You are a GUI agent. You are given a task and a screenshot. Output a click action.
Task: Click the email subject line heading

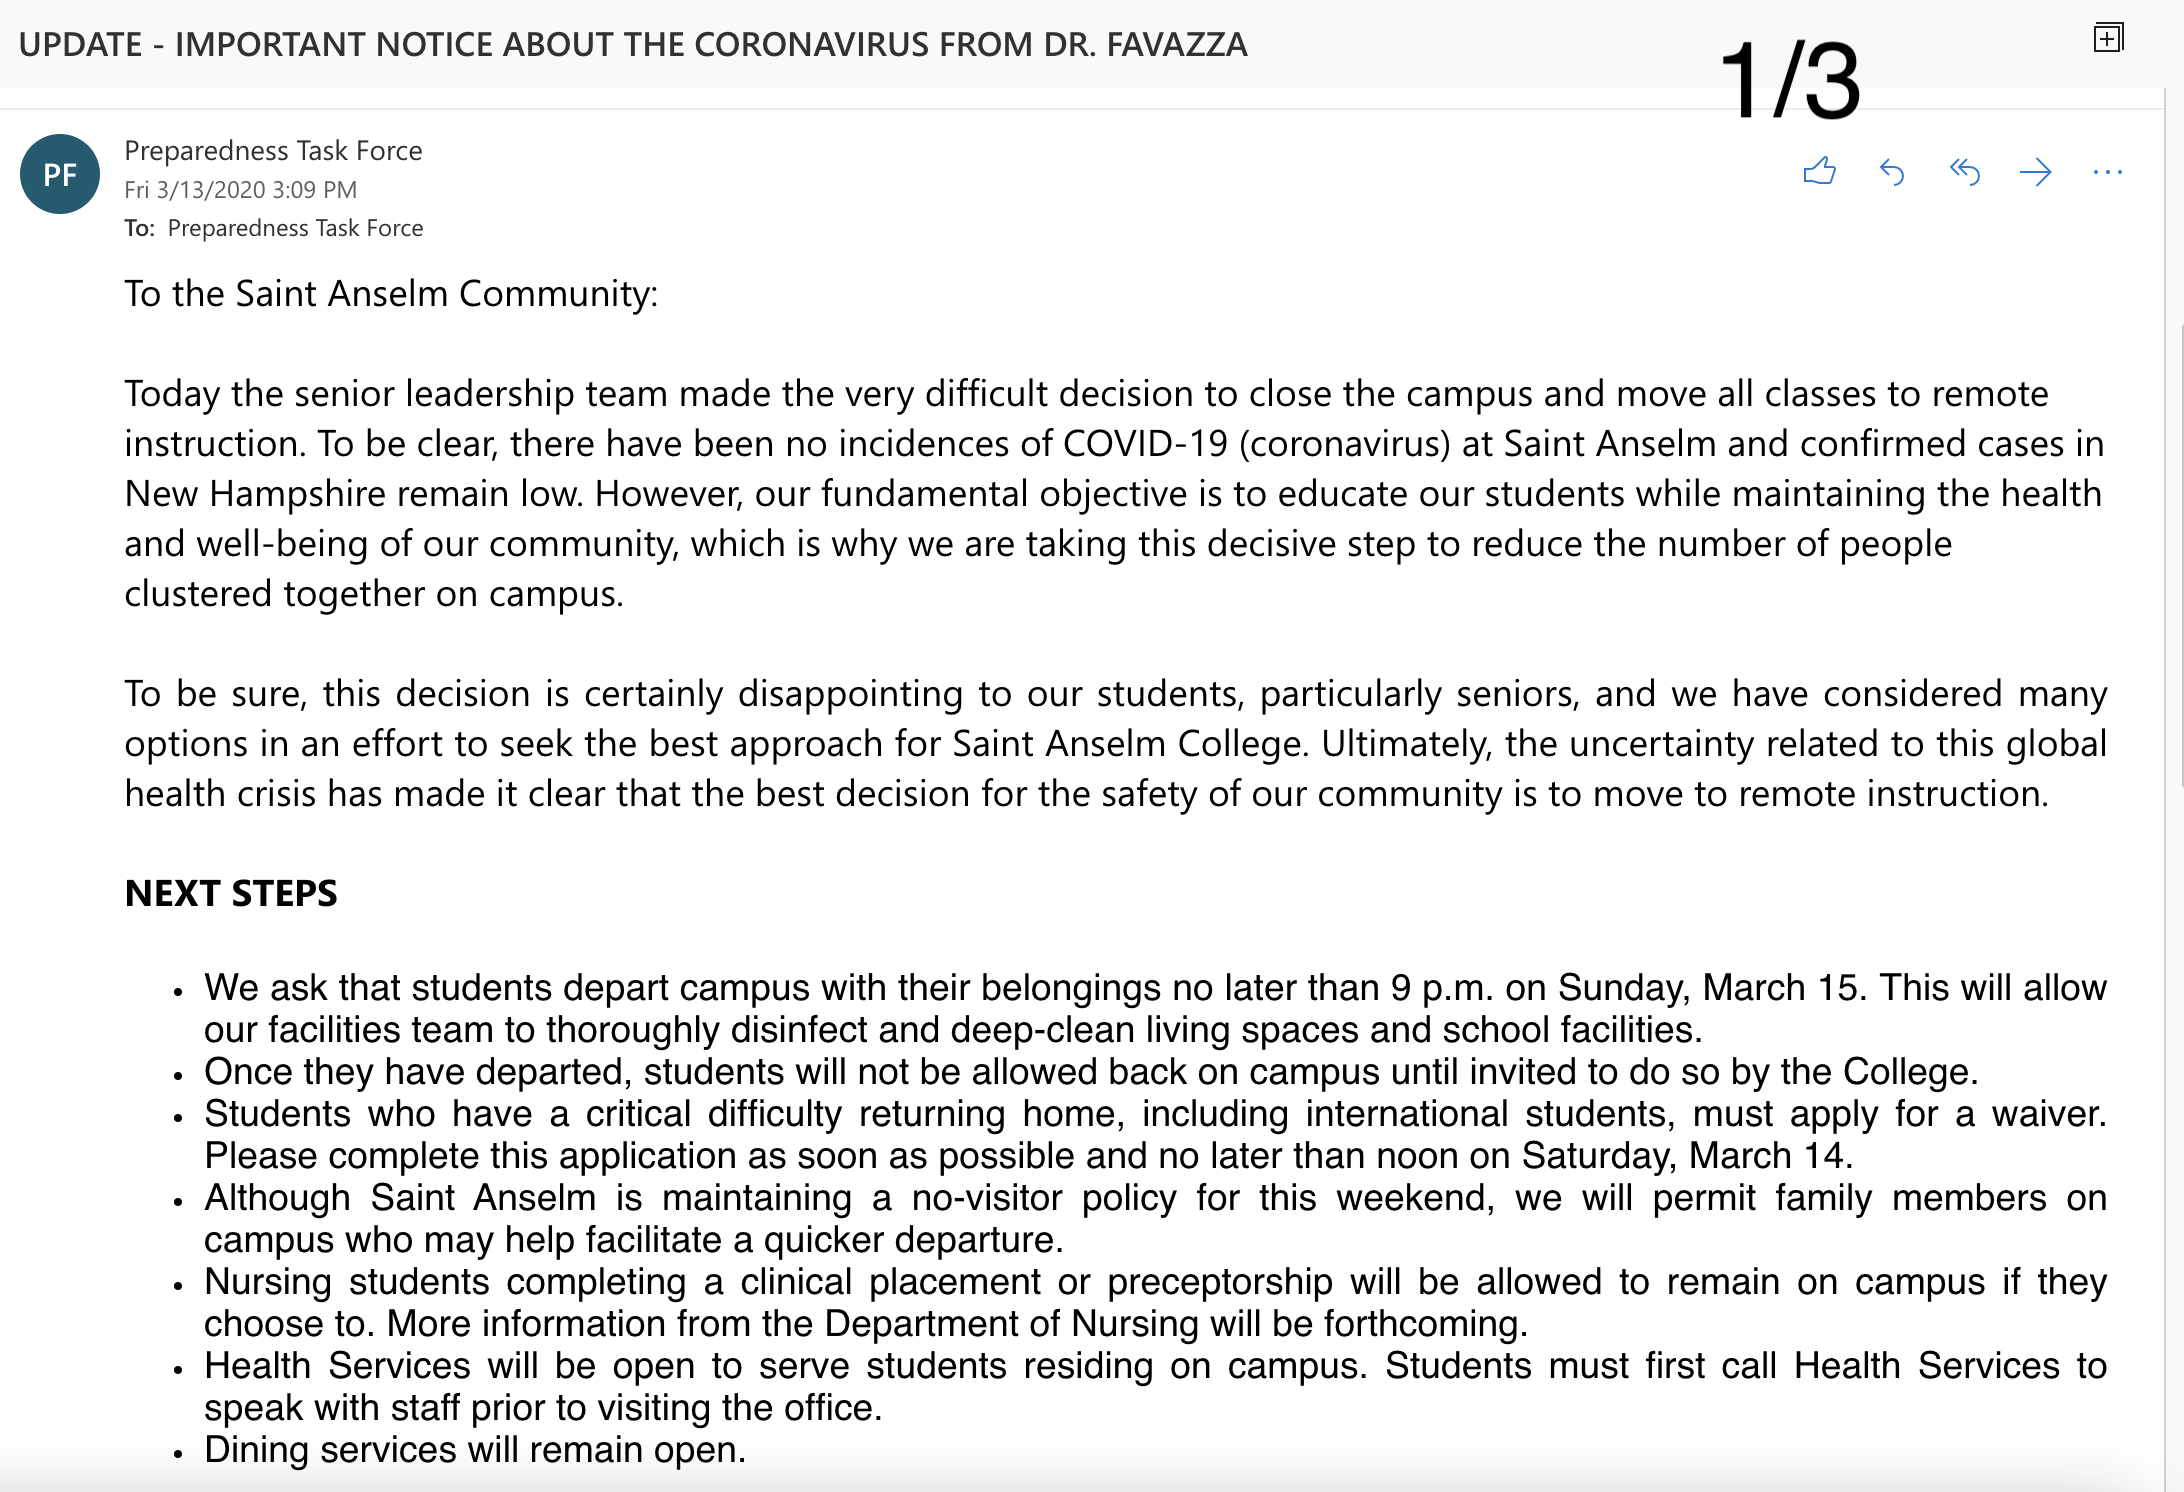633,45
